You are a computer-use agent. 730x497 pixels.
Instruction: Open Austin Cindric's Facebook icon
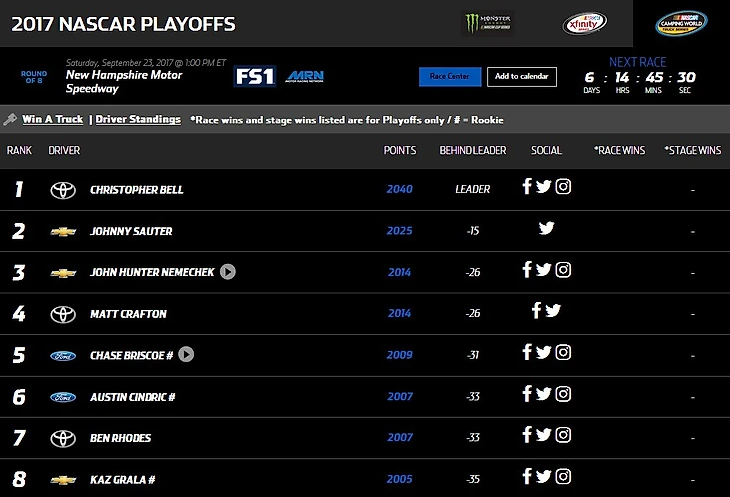click(527, 394)
